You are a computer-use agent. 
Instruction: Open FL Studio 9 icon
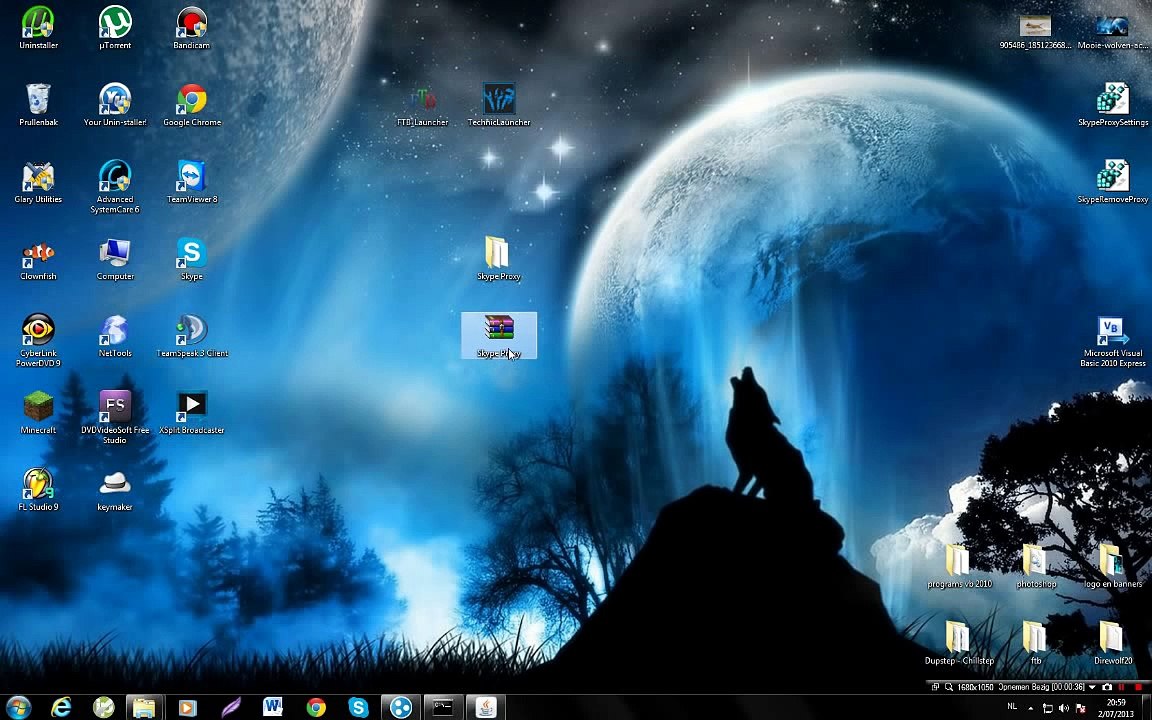38,490
